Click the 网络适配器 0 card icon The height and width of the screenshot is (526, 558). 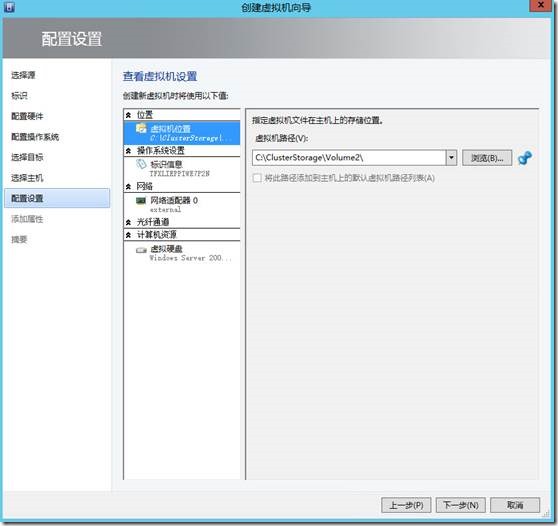(x=141, y=201)
